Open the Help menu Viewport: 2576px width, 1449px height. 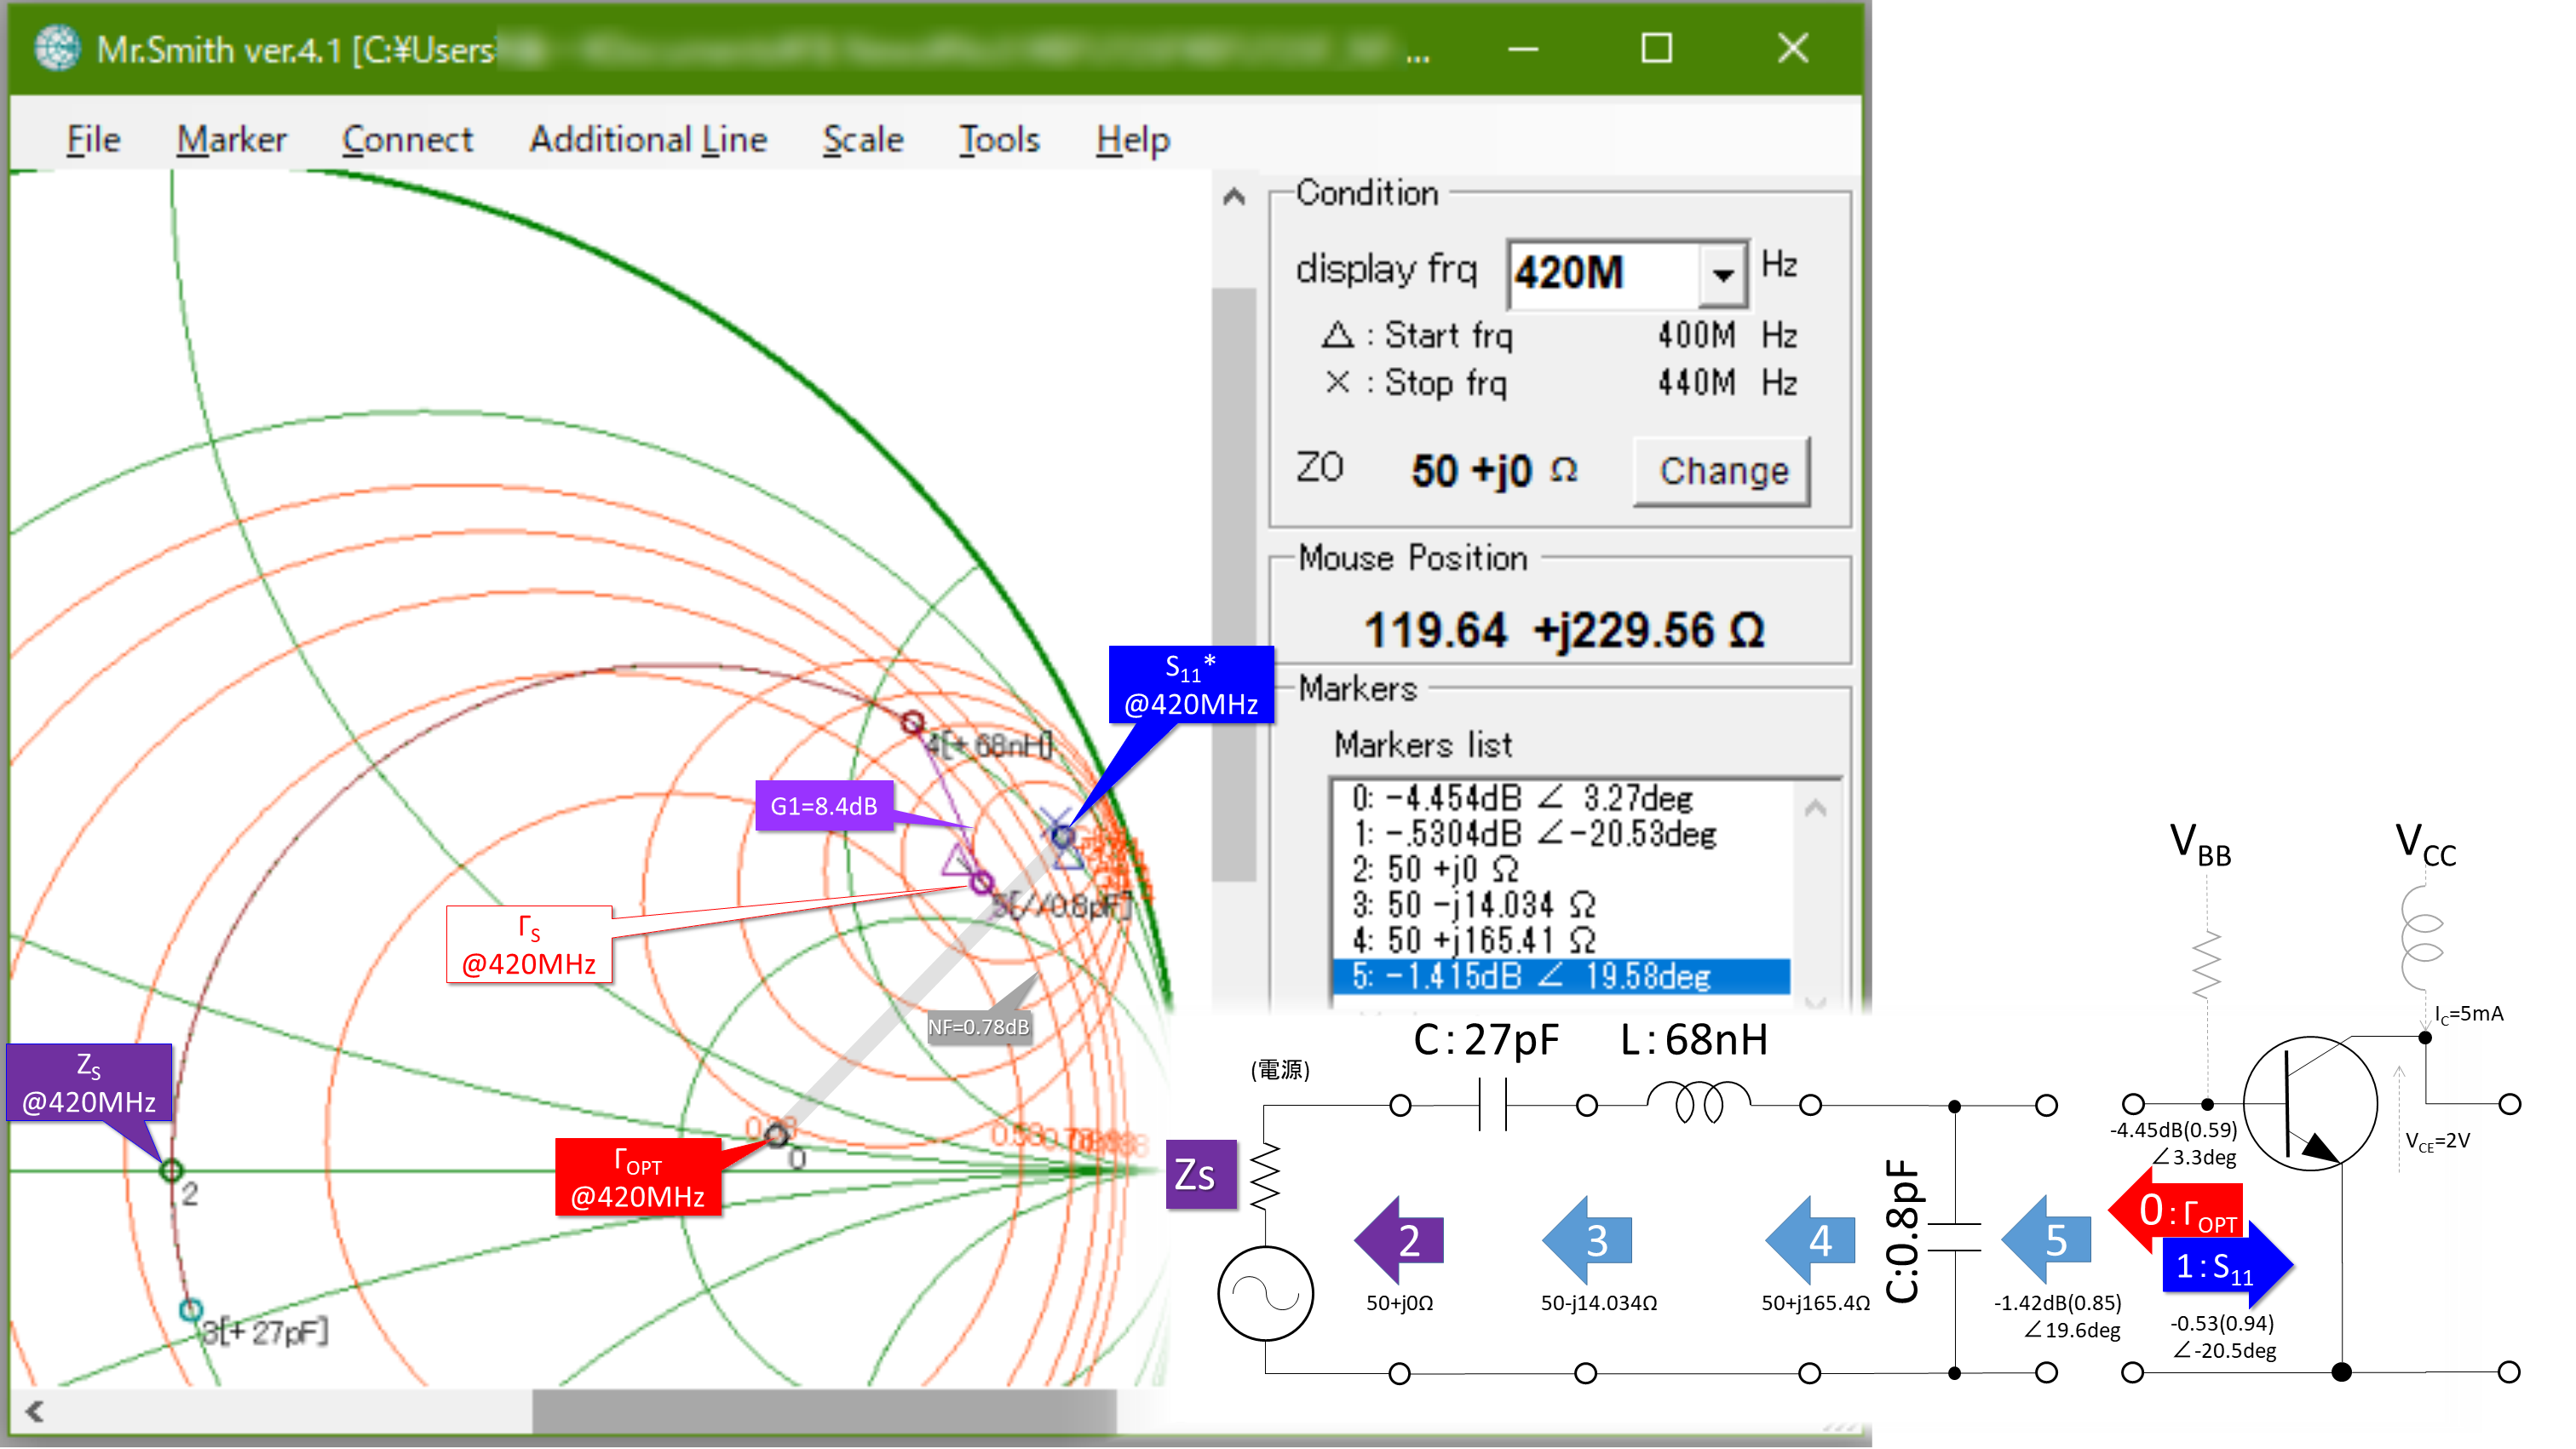[1132, 139]
